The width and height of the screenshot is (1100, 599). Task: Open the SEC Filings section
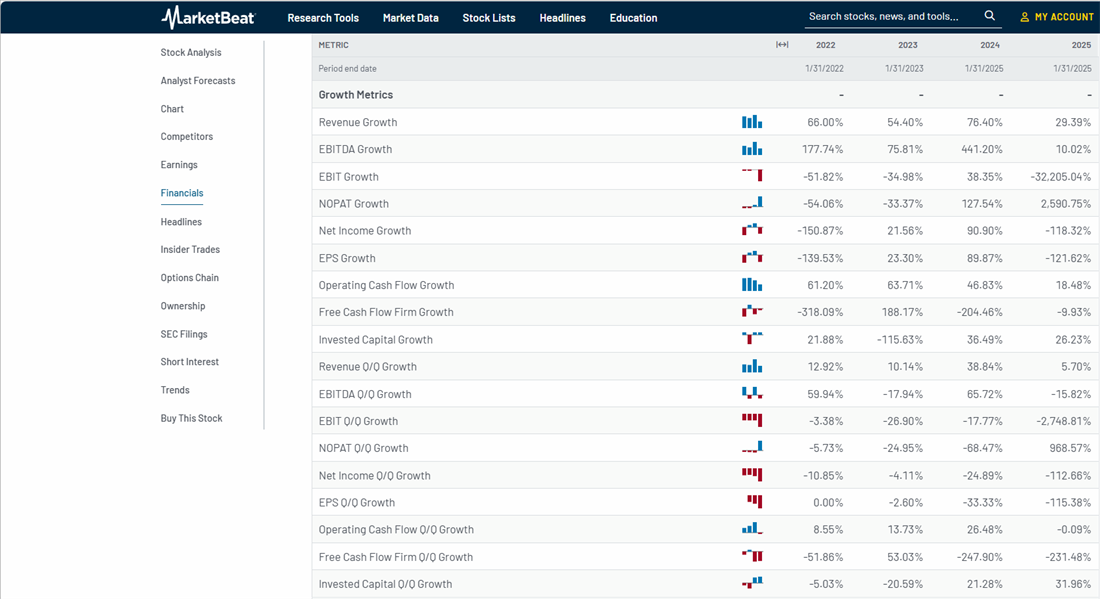pyautogui.click(x=185, y=333)
